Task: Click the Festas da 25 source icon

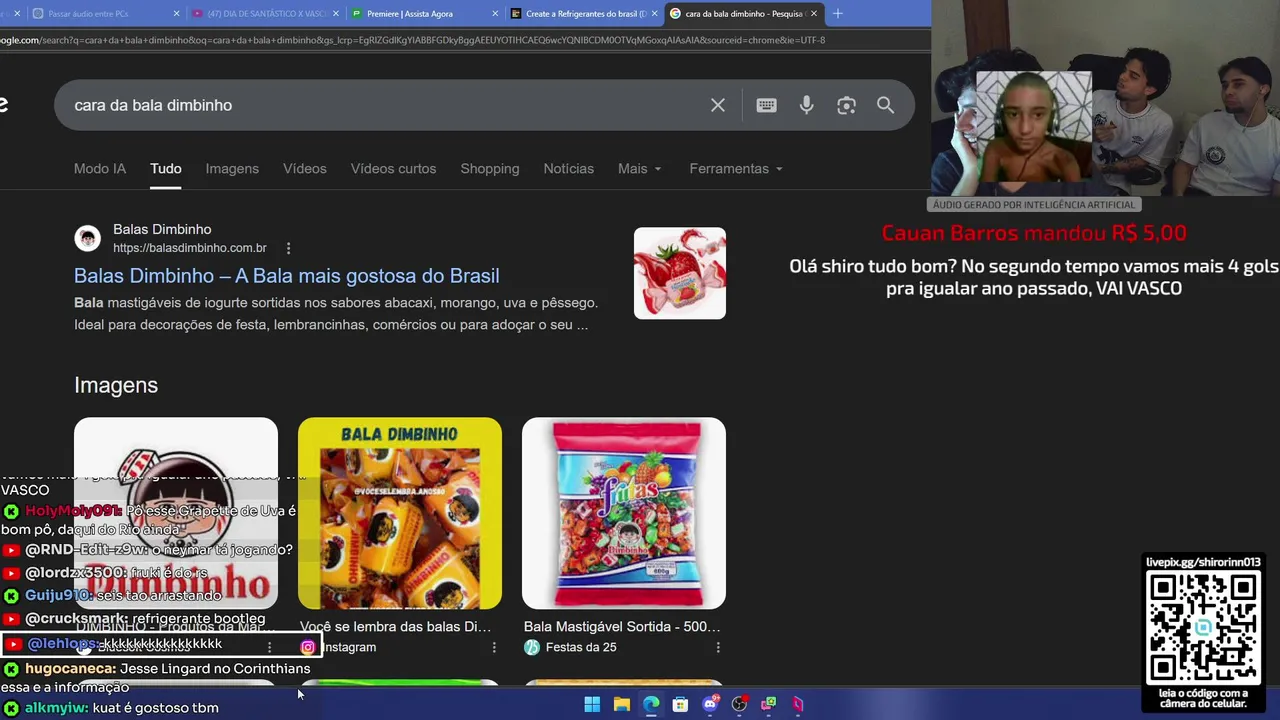Action: tap(532, 647)
